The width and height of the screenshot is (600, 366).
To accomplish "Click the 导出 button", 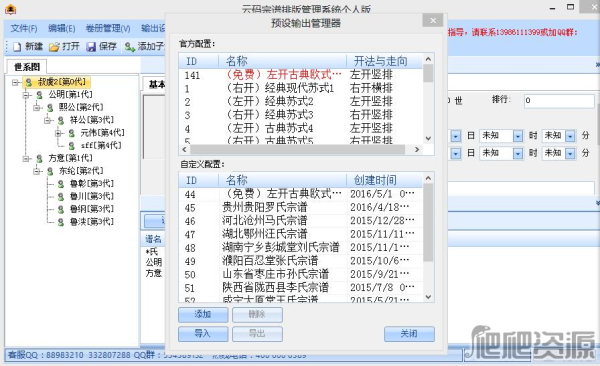I will 257,334.
